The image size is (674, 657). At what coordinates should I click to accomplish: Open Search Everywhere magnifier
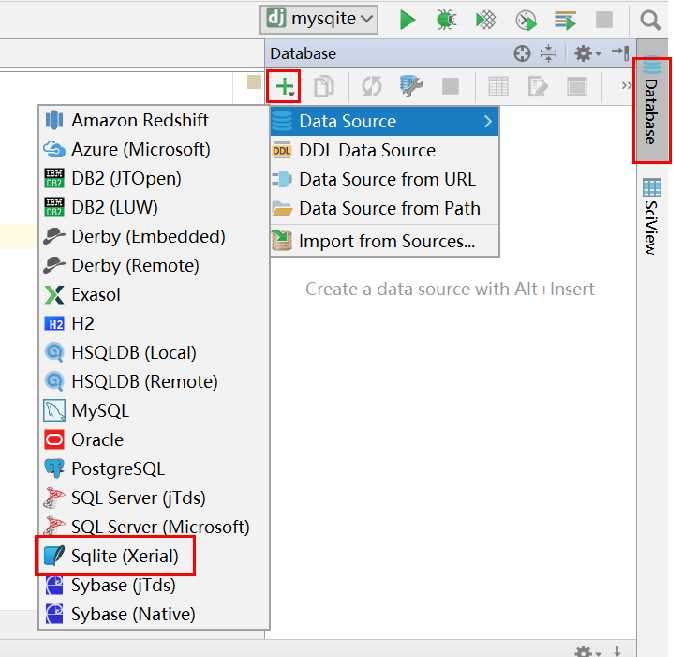coord(650,20)
